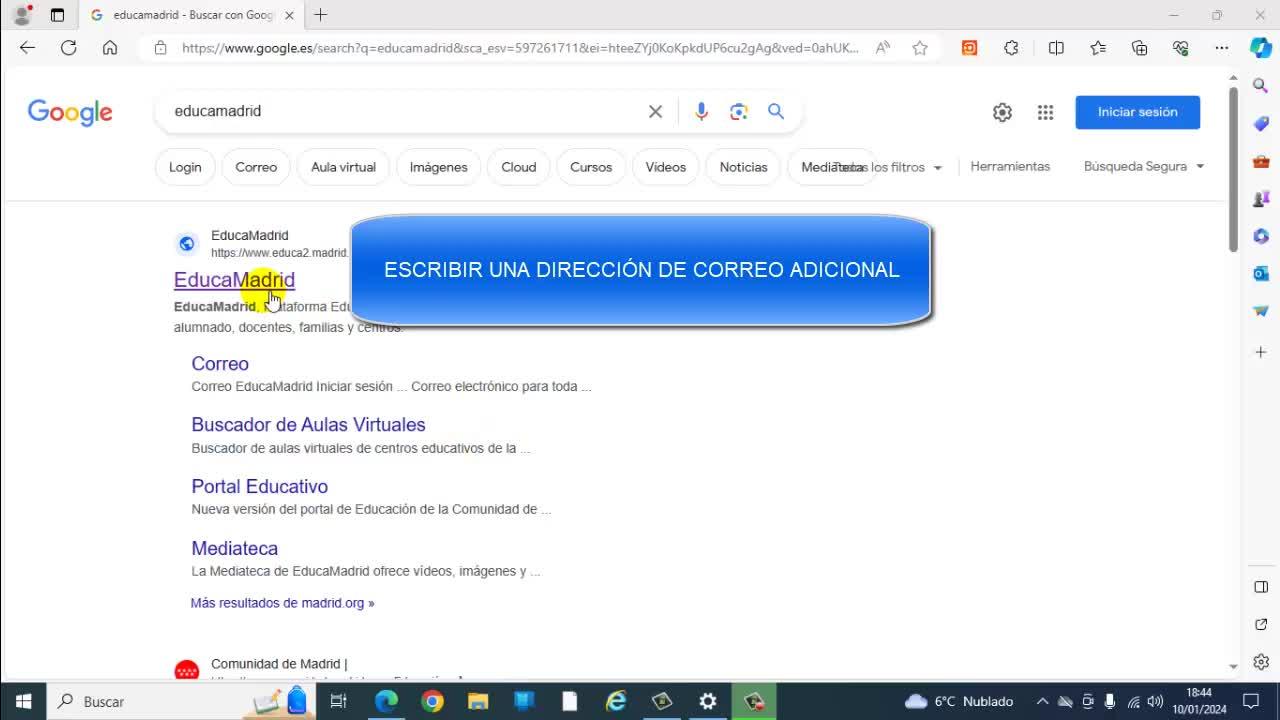The height and width of the screenshot is (720, 1280).
Task: Open the EducaMadrid main result link
Action: tap(234, 280)
